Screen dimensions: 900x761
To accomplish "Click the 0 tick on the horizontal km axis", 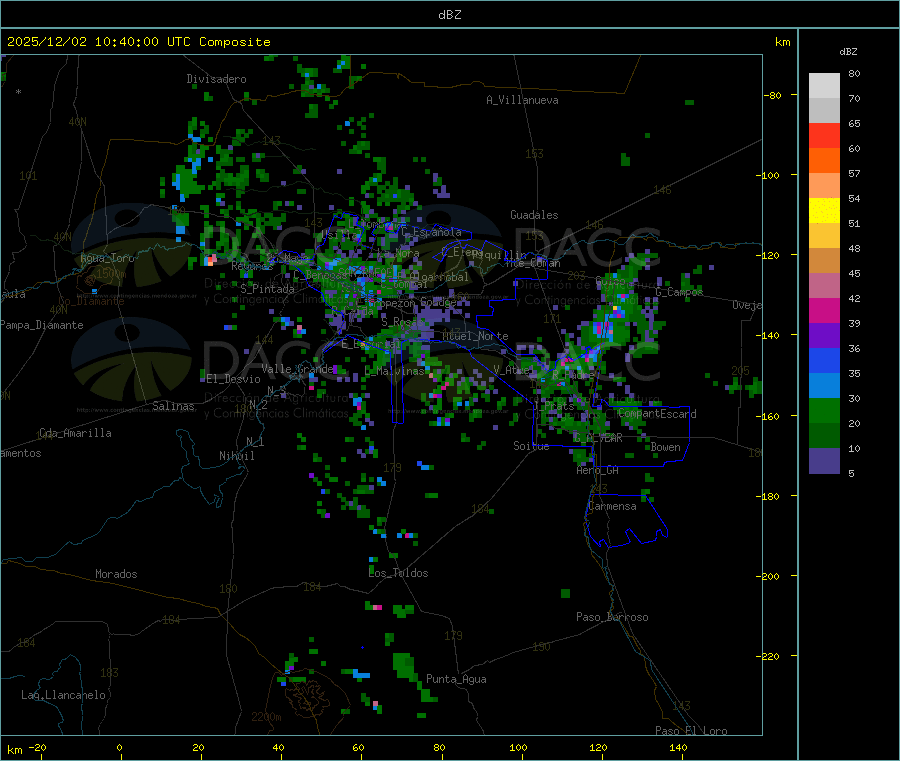I will pyautogui.click(x=119, y=747).
